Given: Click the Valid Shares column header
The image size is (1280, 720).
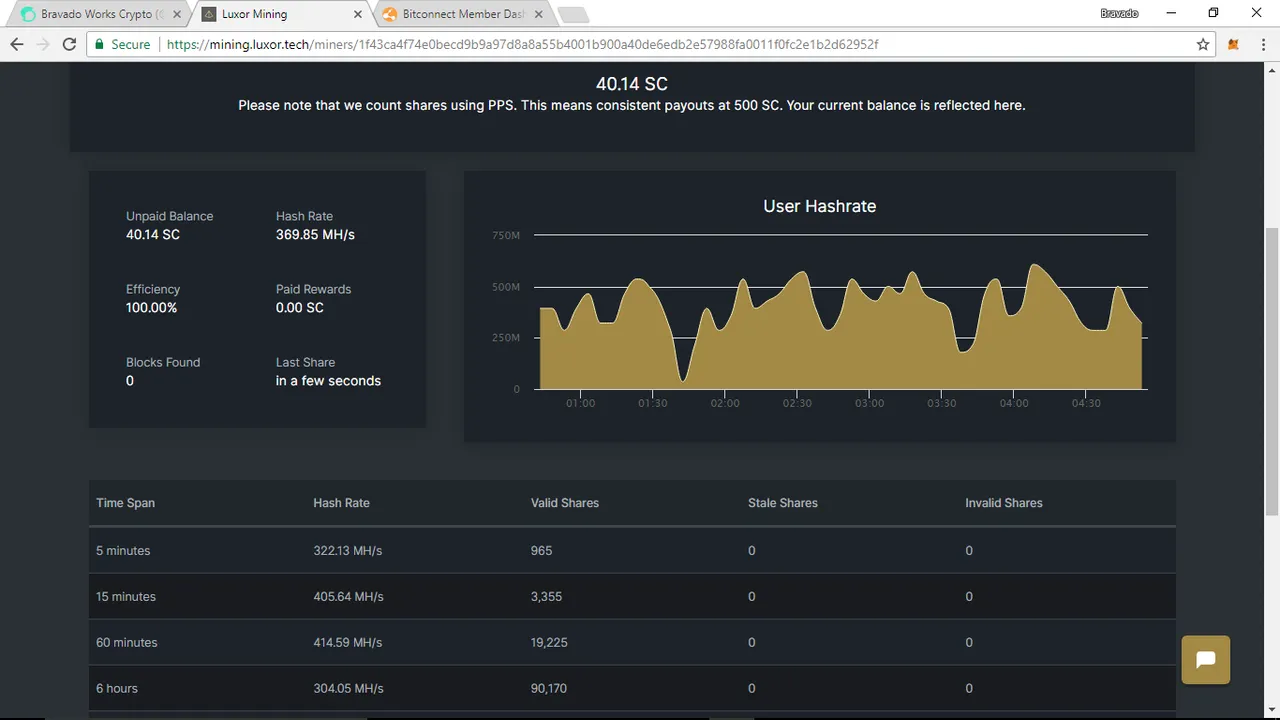Looking at the screenshot, I should (x=565, y=503).
